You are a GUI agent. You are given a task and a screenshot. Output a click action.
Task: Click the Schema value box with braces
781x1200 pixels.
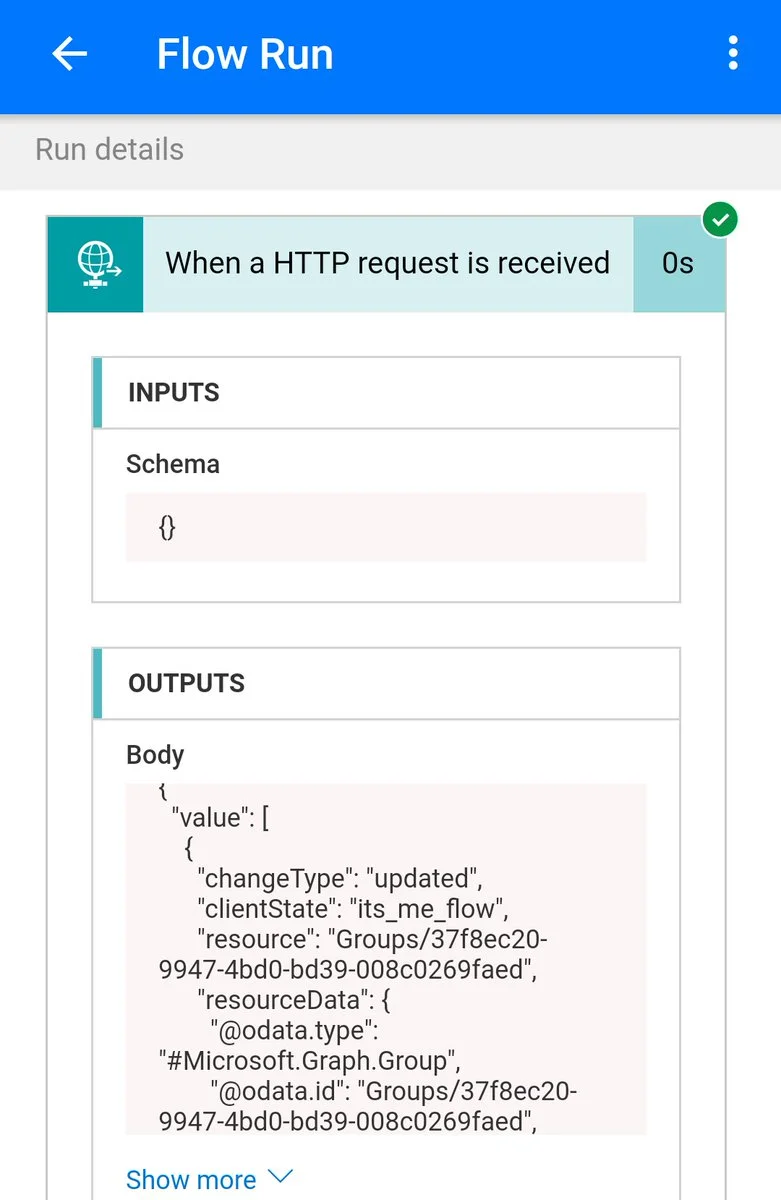385,527
